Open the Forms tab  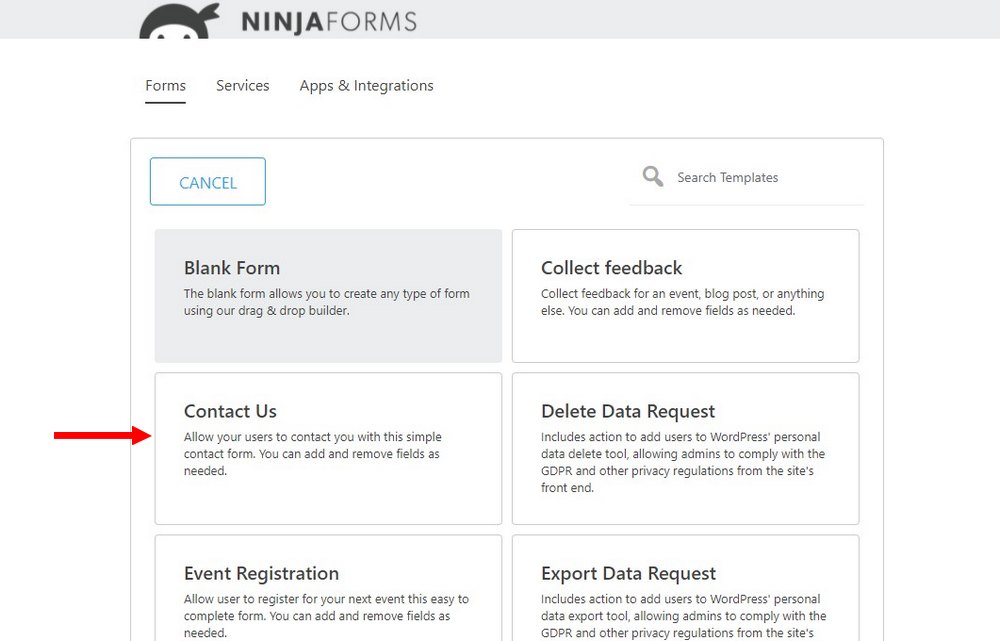tap(165, 85)
